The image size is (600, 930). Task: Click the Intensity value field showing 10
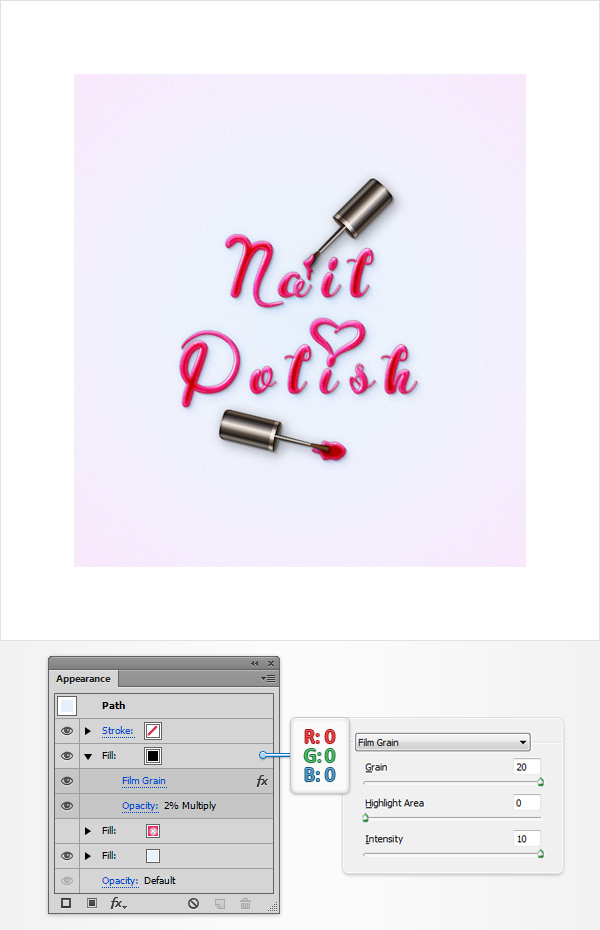[526, 839]
